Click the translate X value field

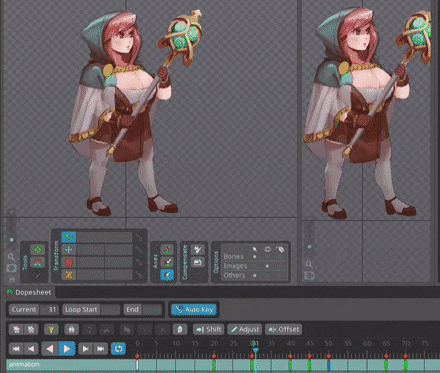[x=91, y=250]
